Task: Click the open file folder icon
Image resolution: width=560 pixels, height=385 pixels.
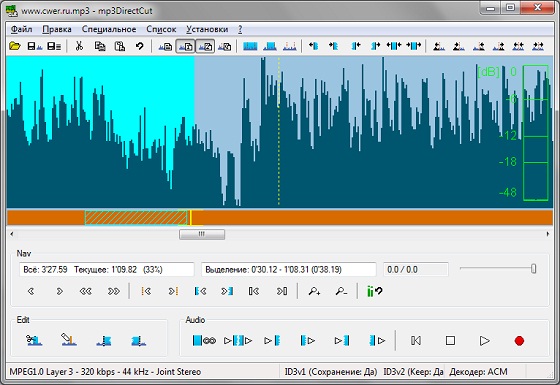Action: 15,46
